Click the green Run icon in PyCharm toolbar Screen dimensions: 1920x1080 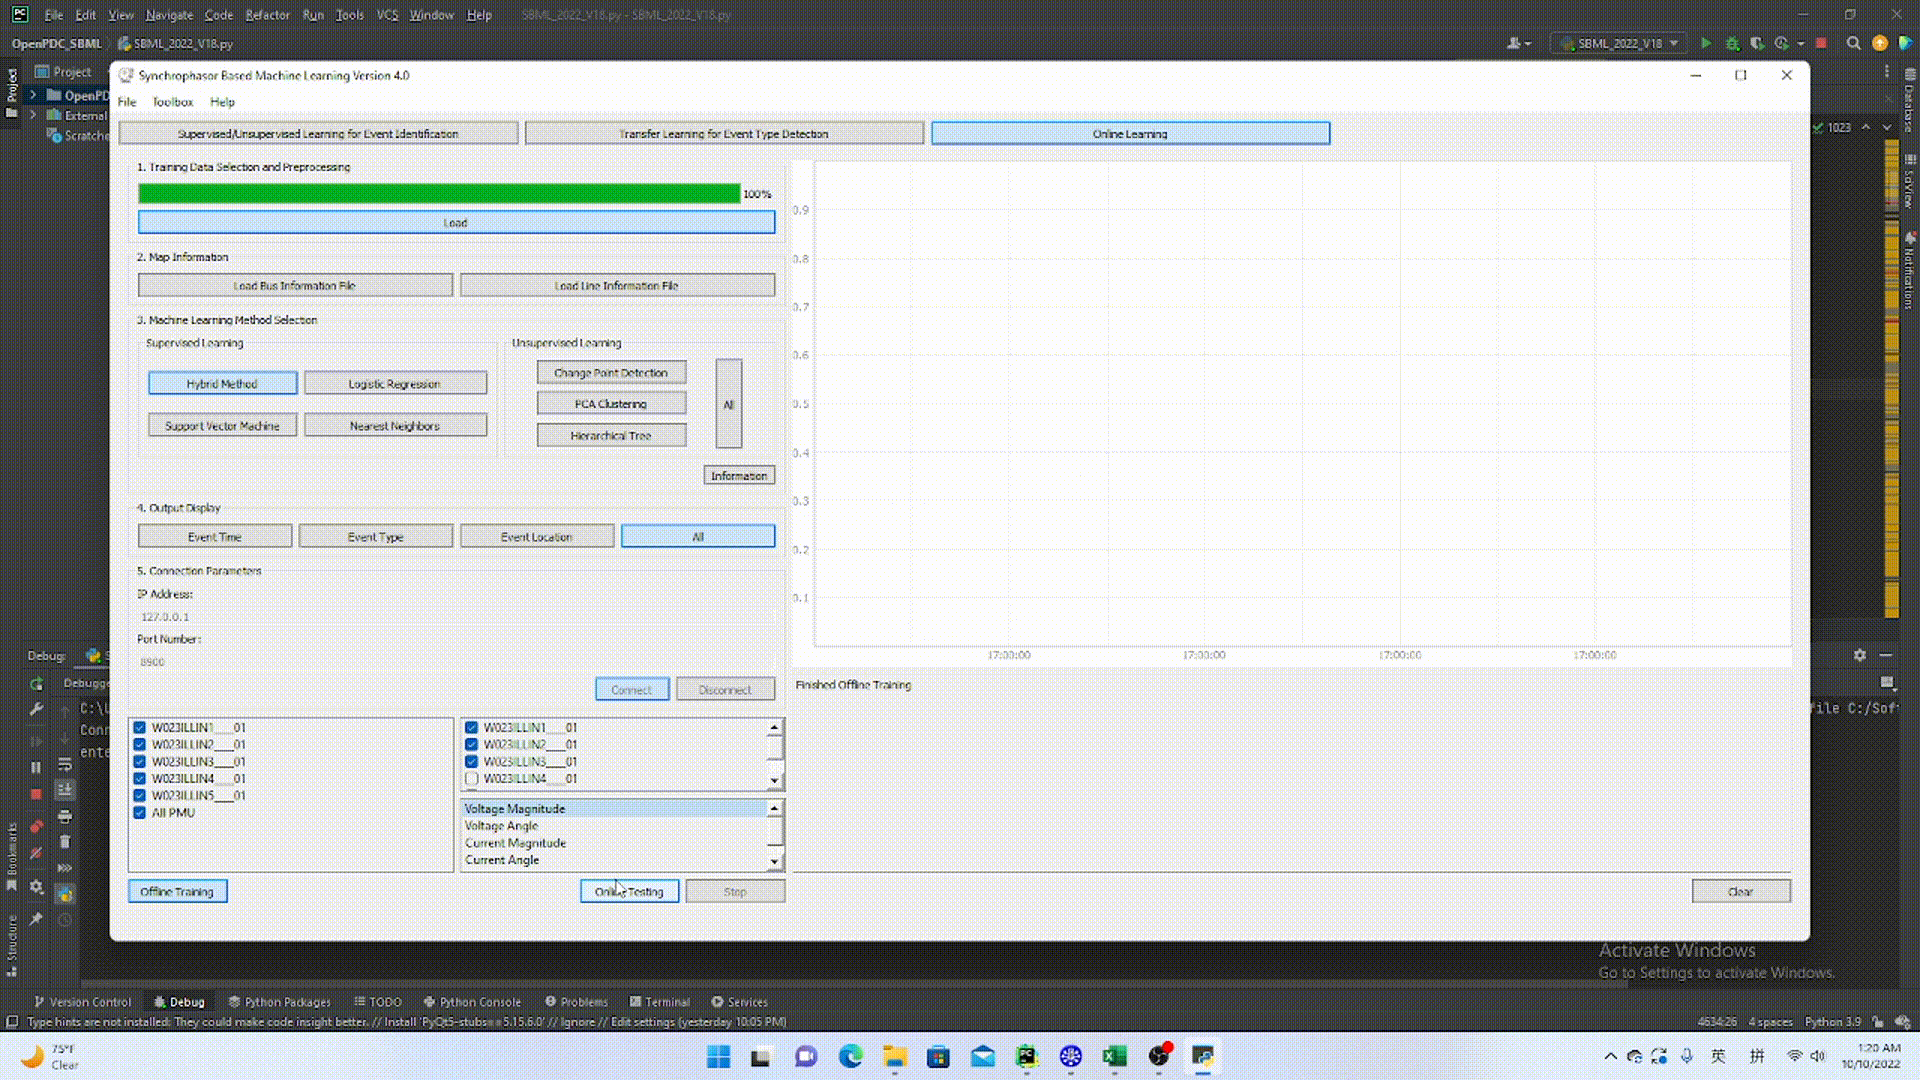(1706, 43)
